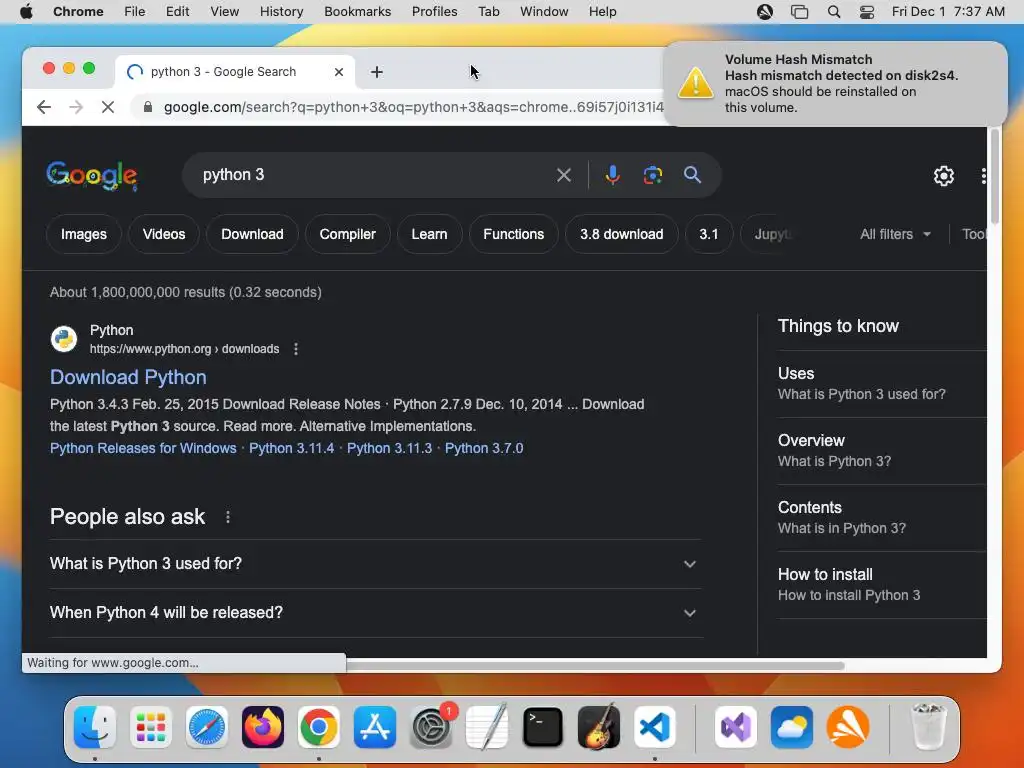Open the Apple menu
1024x768 pixels.
26,12
